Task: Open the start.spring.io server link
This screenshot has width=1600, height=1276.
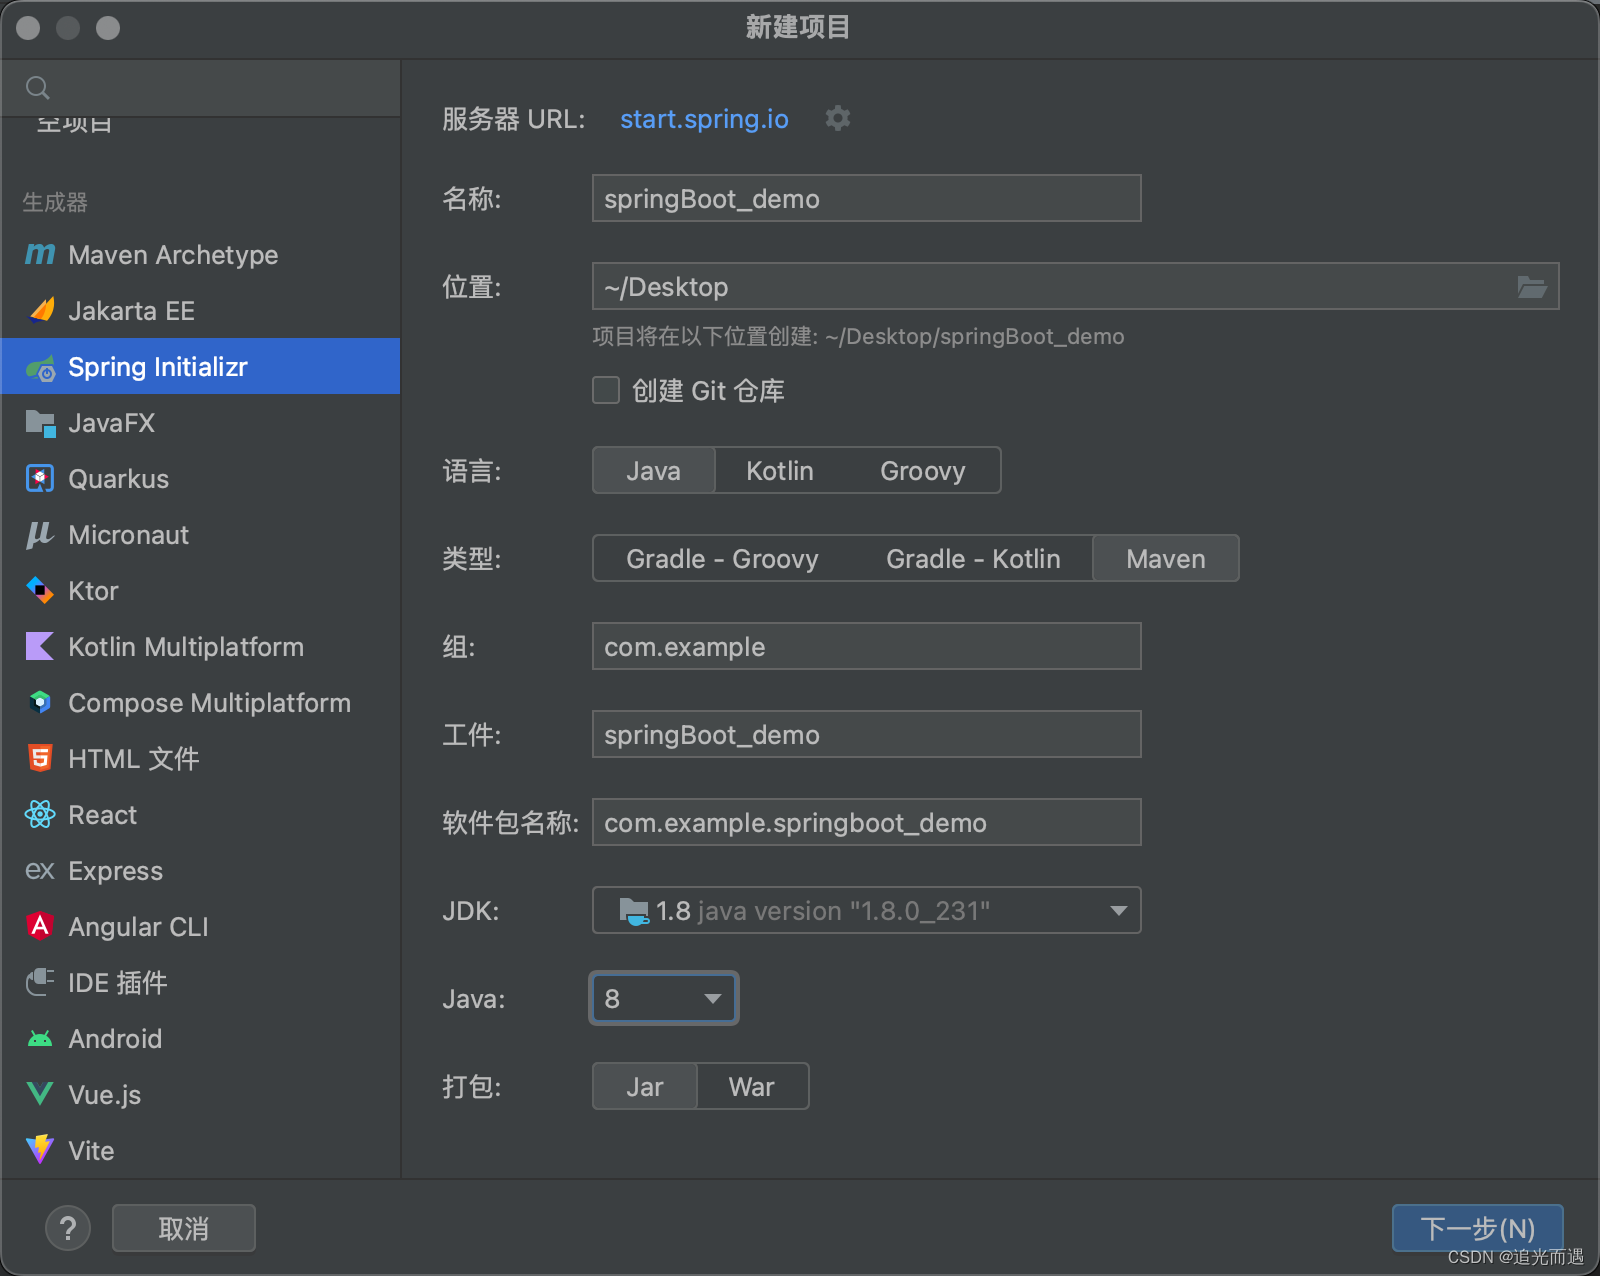Action: (x=704, y=119)
